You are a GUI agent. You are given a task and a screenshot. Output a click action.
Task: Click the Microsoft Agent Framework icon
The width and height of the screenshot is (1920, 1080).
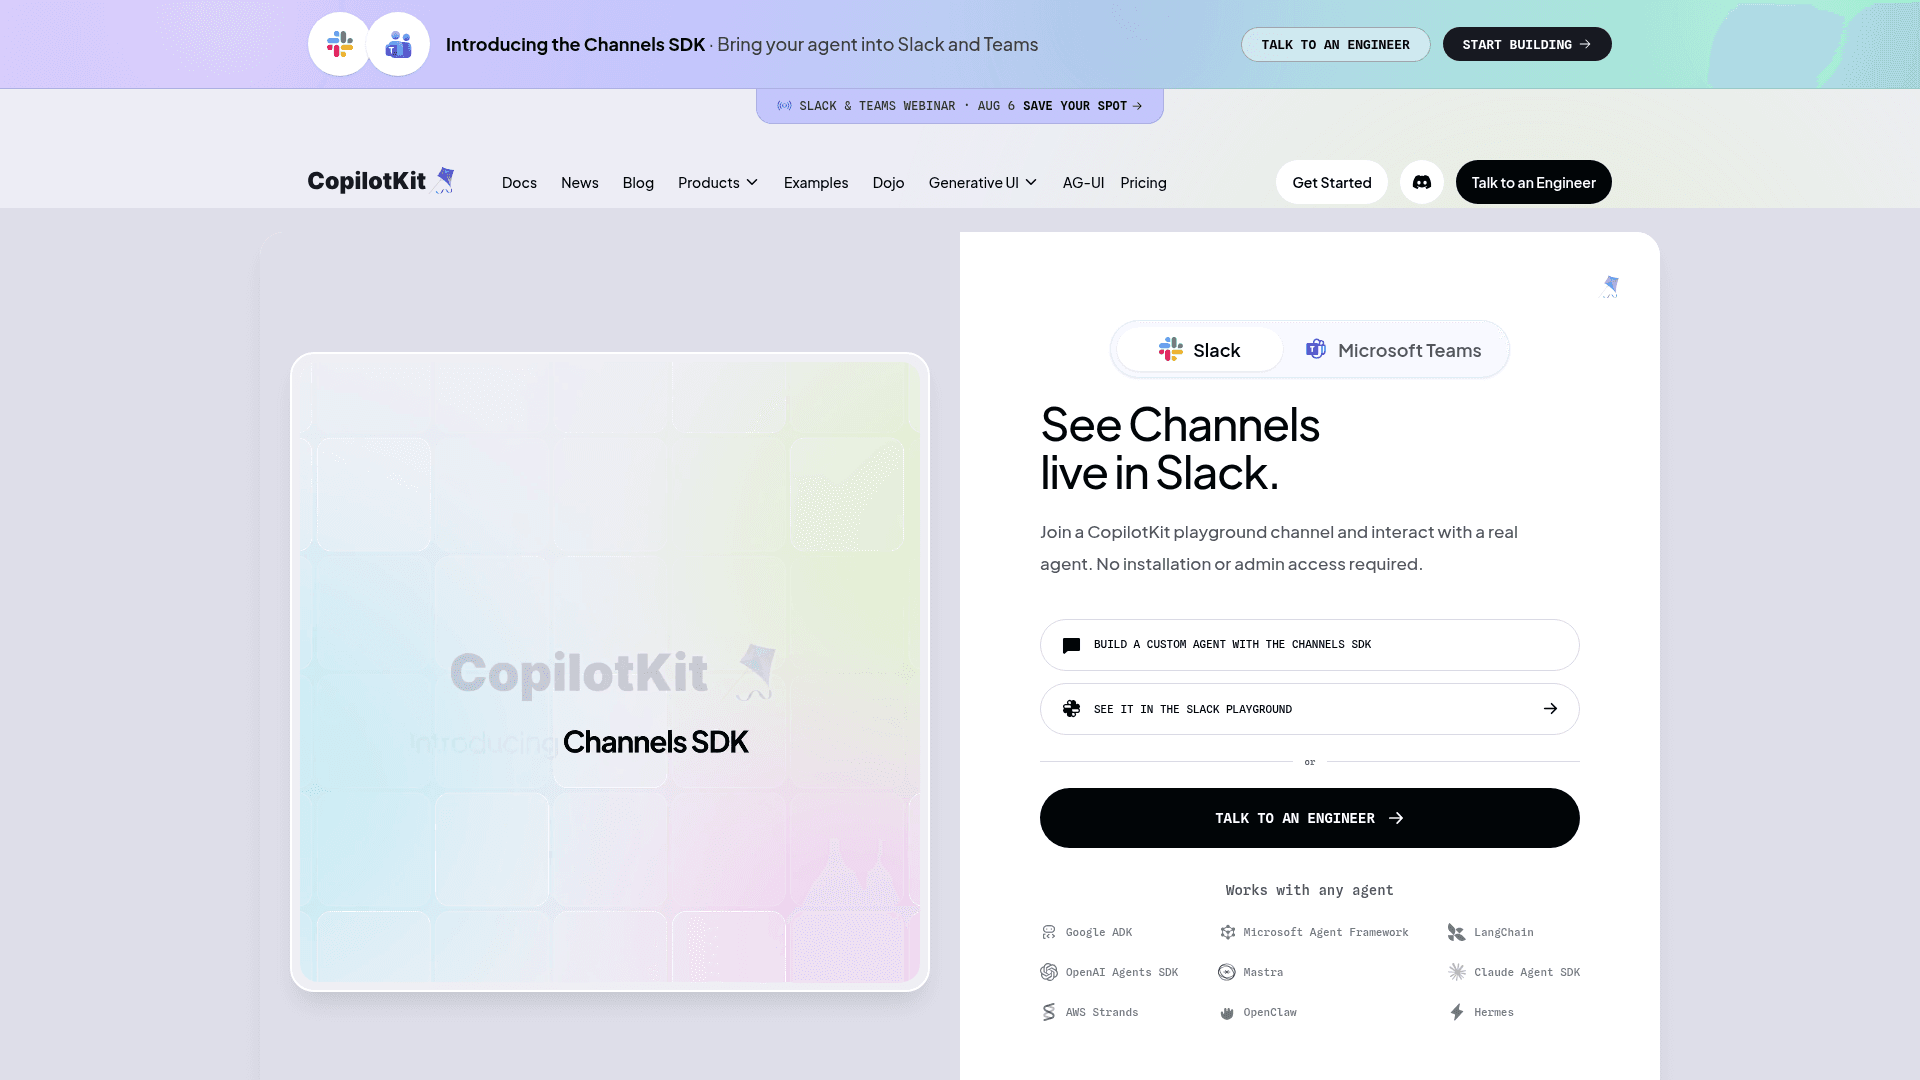1227,932
